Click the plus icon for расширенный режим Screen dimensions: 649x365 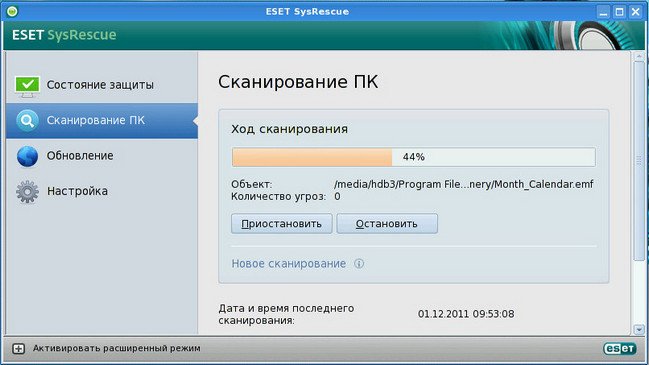pyautogui.click(x=18, y=348)
